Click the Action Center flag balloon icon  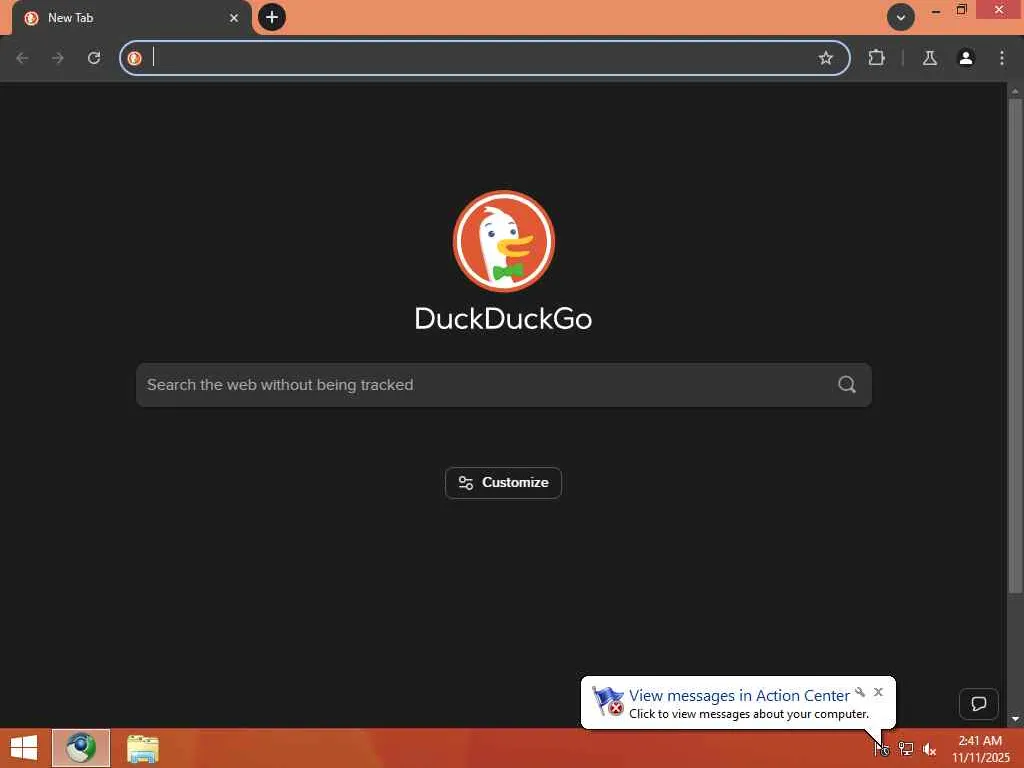(607, 701)
